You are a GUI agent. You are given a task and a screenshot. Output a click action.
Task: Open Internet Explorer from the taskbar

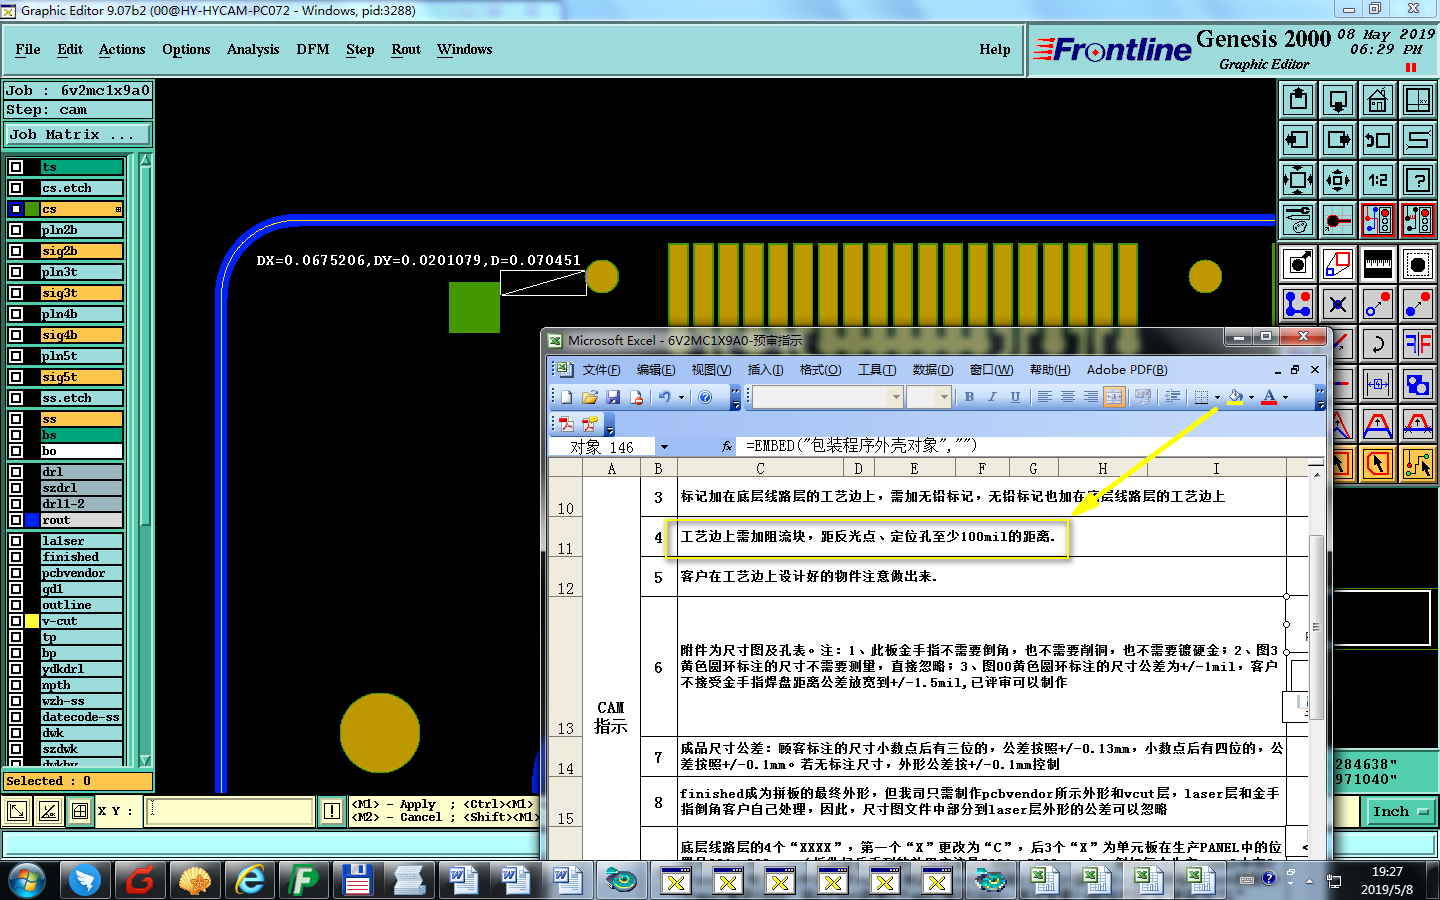250,880
